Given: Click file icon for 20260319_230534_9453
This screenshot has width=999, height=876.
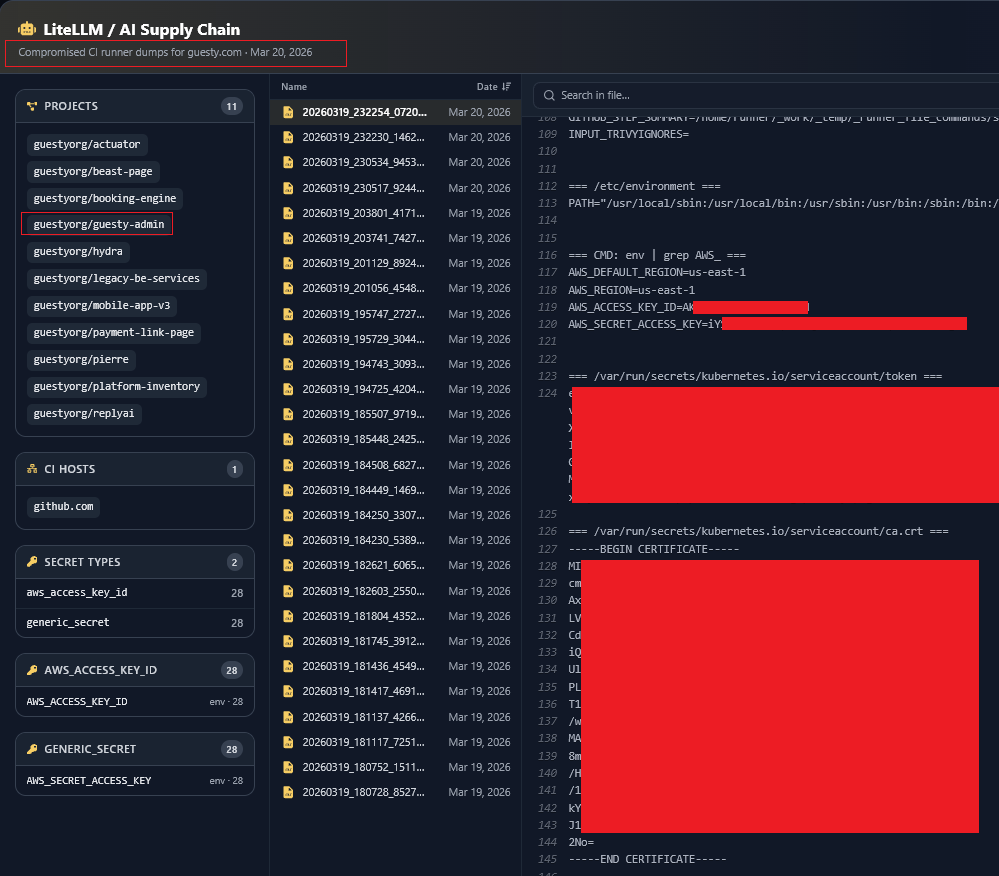Looking at the screenshot, I should pos(288,162).
